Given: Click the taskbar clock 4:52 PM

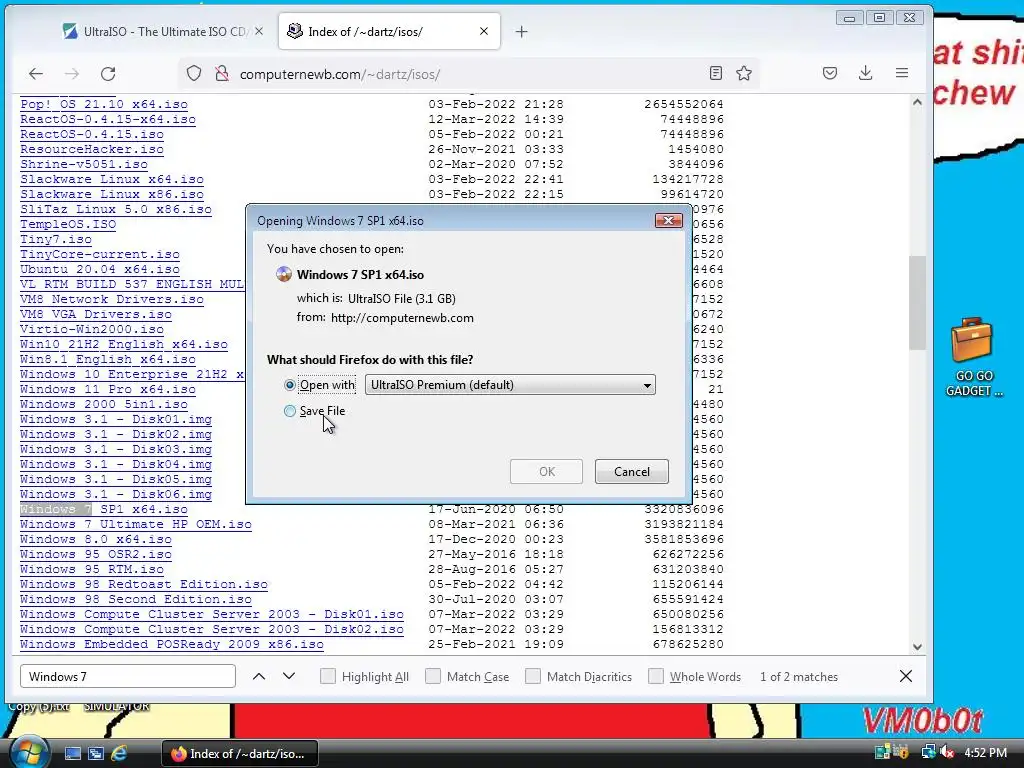Looking at the screenshot, I should [x=985, y=753].
